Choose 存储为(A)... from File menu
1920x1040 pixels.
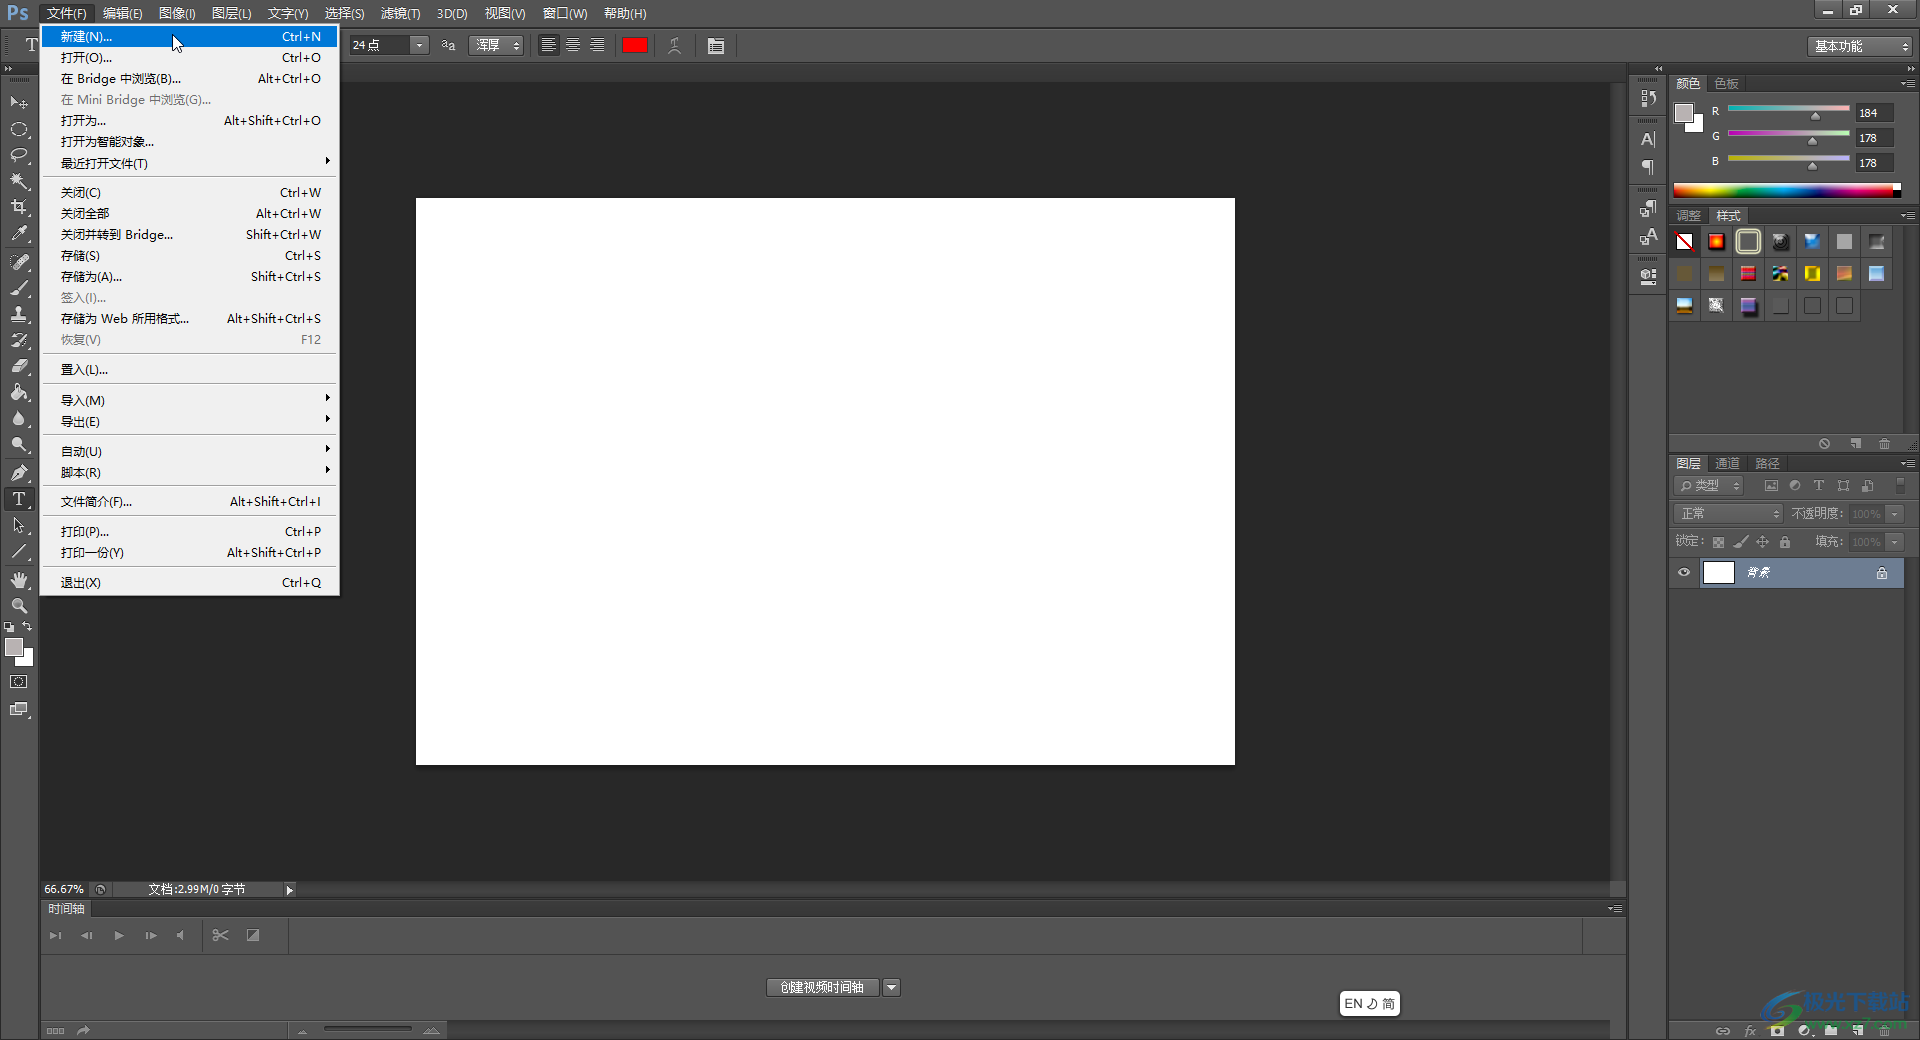190,276
